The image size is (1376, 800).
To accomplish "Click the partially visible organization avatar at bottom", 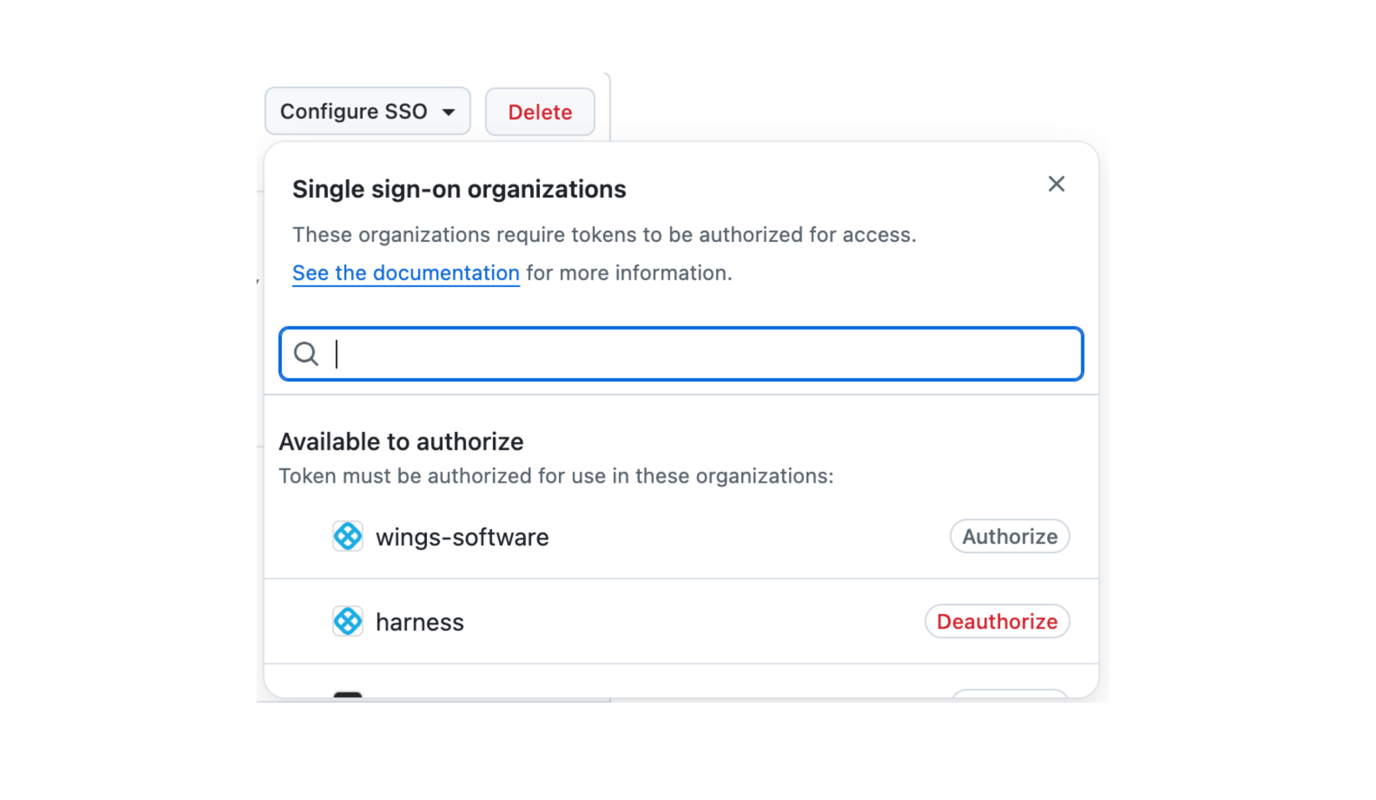I will [x=347, y=694].
